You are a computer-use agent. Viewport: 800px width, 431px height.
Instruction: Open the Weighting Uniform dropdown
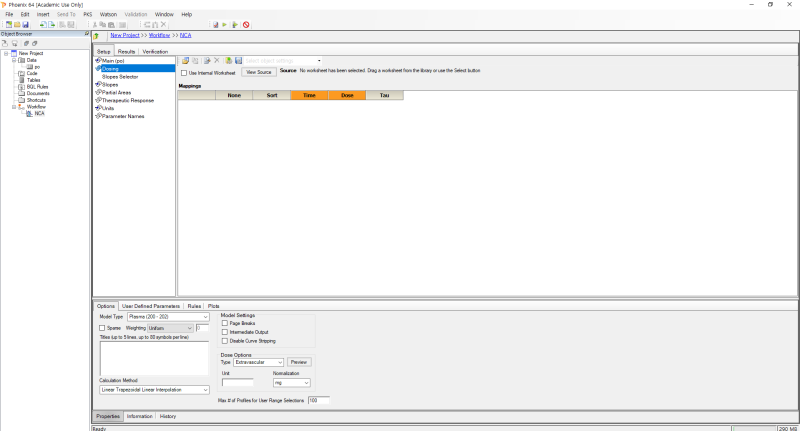pyautogui.click(x=189, y=328)
